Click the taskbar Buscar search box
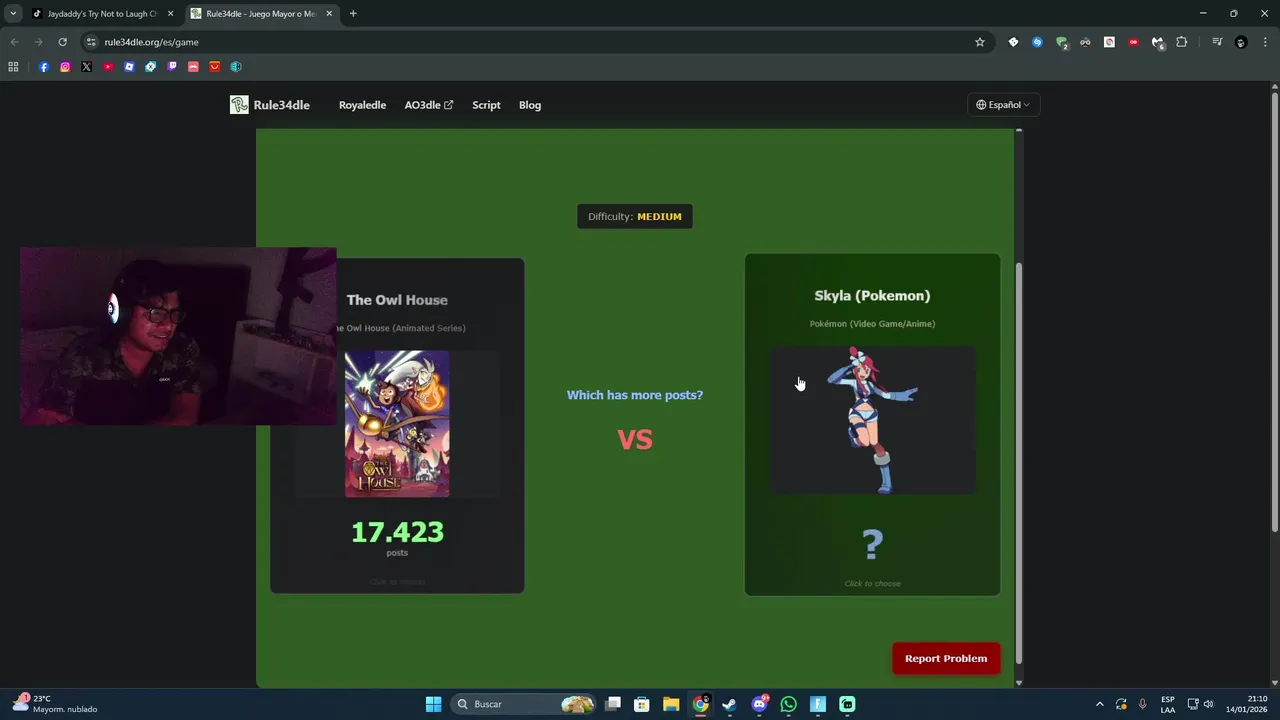 click(521, 704)
